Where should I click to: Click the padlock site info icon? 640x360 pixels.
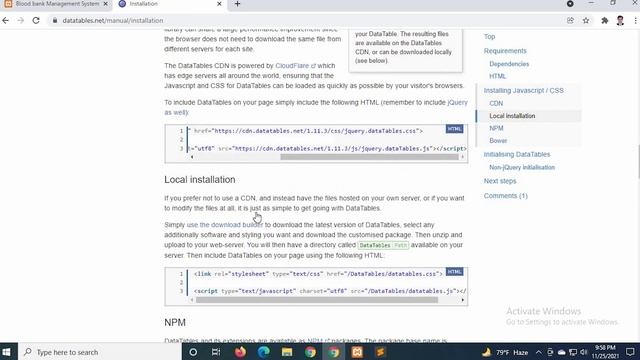click(x=55, y=20)
